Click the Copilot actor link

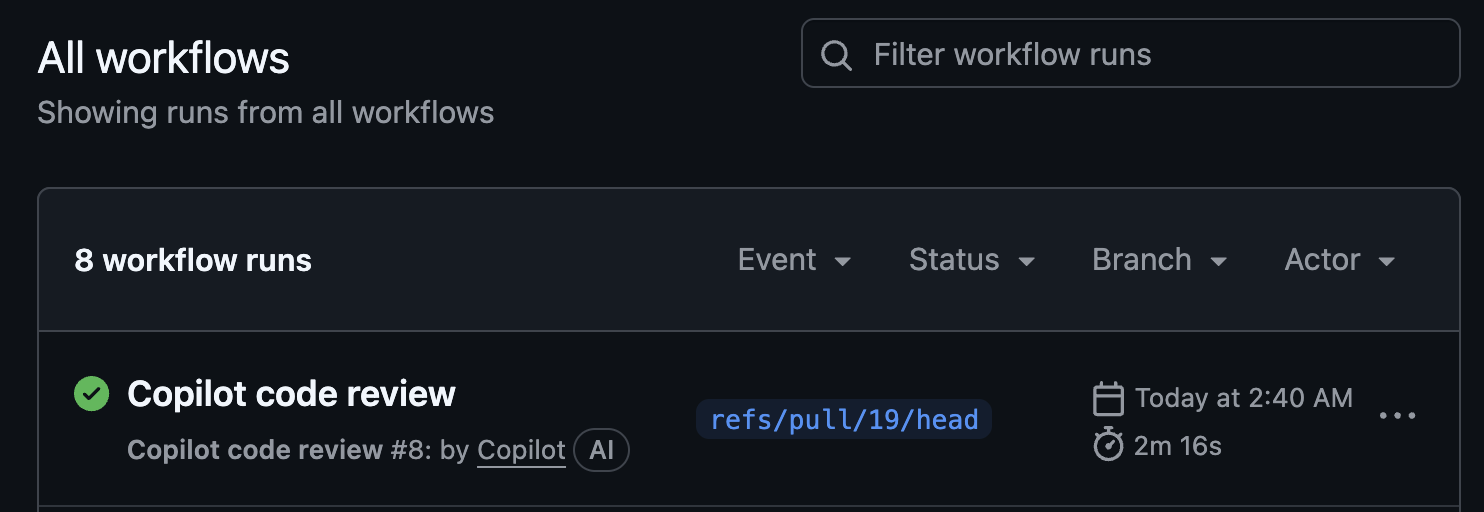tap(521, 451)
